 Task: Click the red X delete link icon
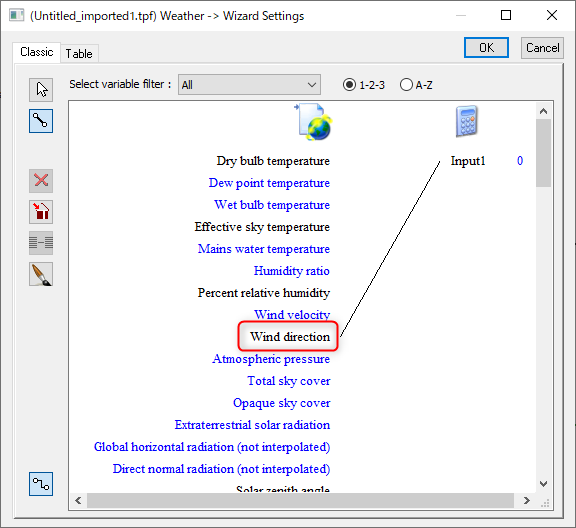pyautogui.click(x=41, y=181)
